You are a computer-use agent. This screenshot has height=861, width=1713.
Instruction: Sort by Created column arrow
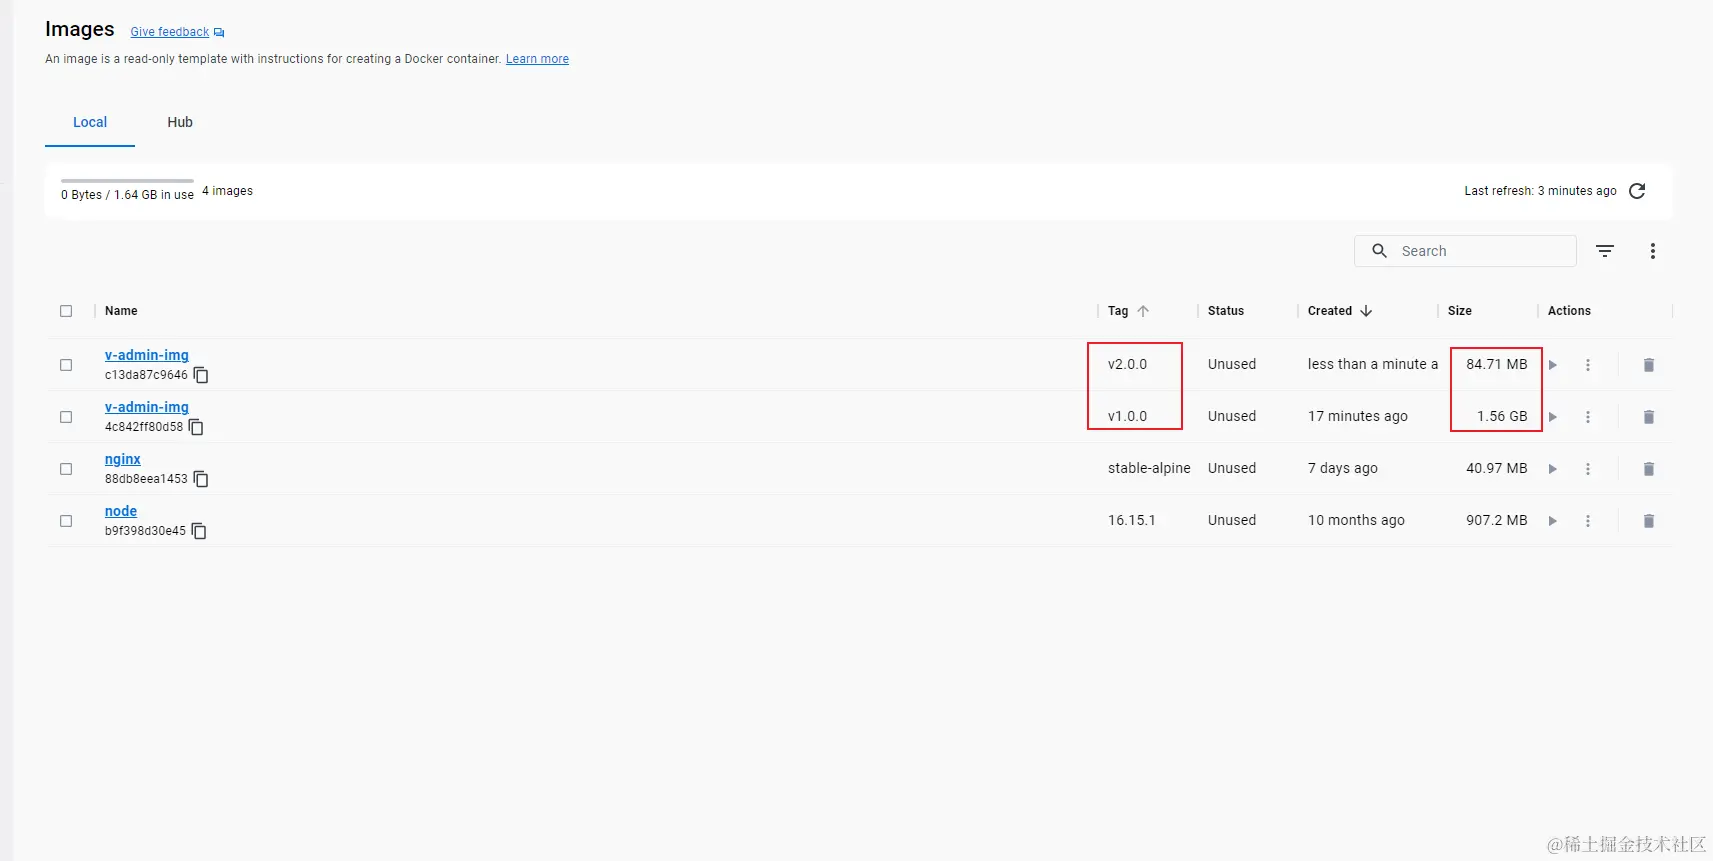click(1366, 311)
